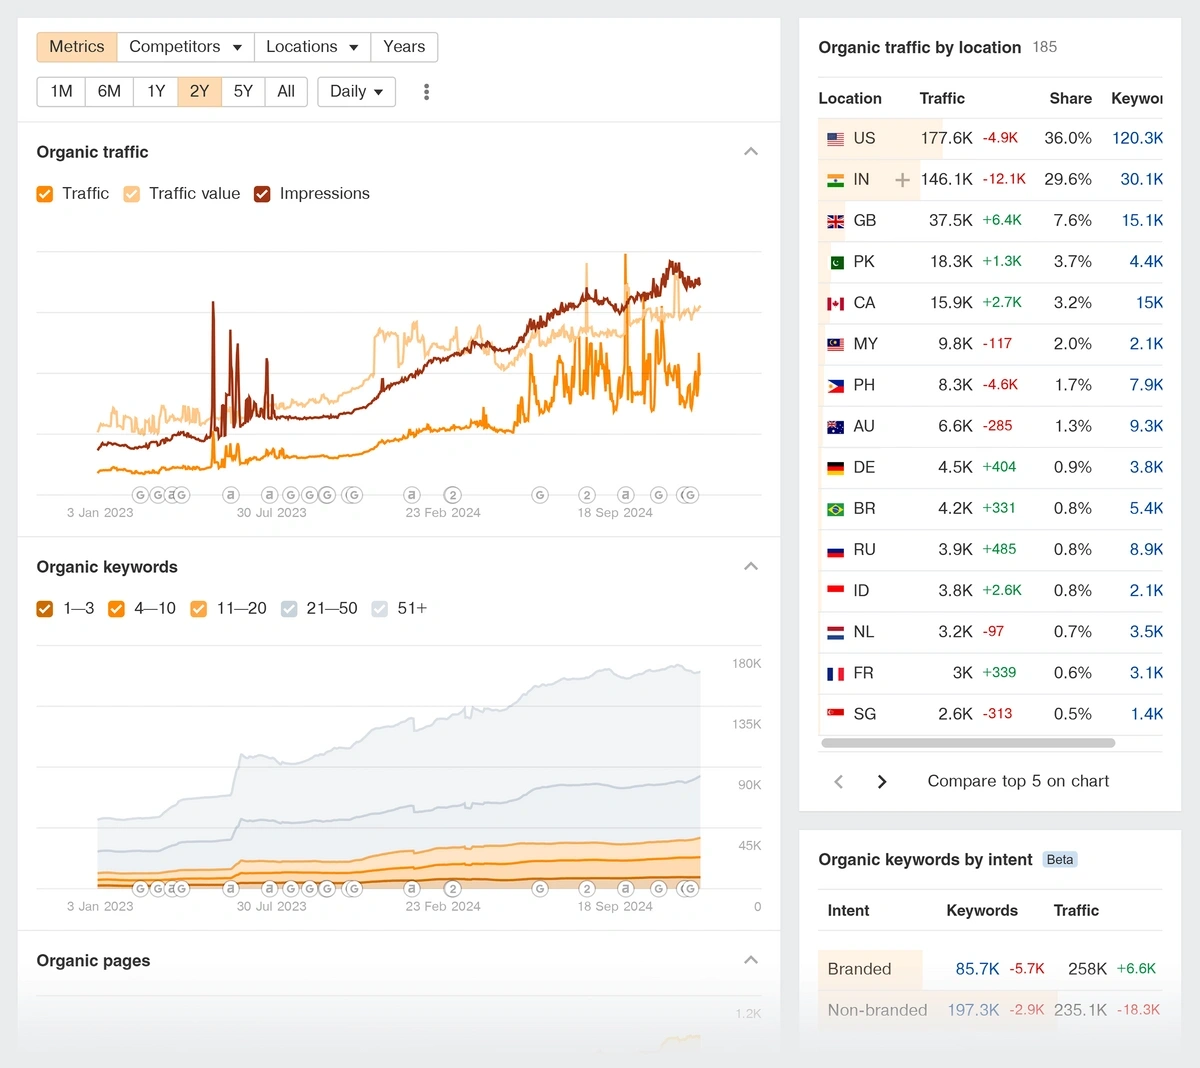Click the 185 locations count
1200x1068 pixels.
[1045, 47]
